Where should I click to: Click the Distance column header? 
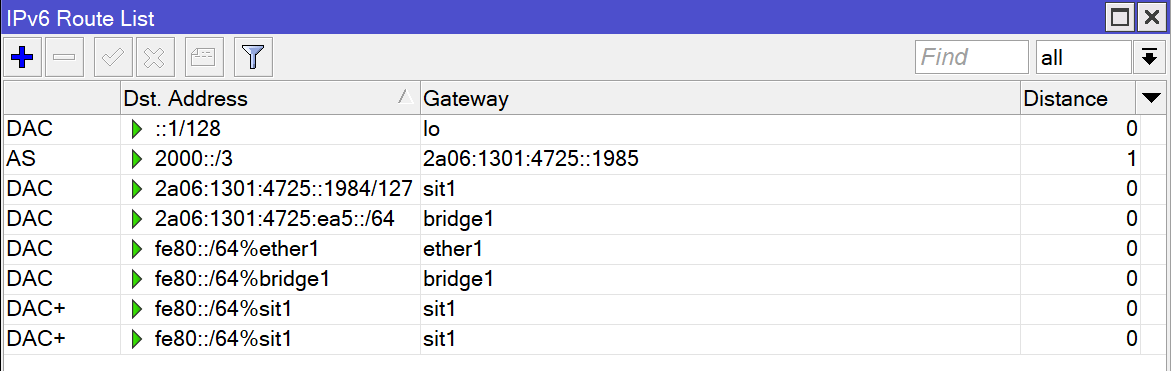tap(1078, 98)
